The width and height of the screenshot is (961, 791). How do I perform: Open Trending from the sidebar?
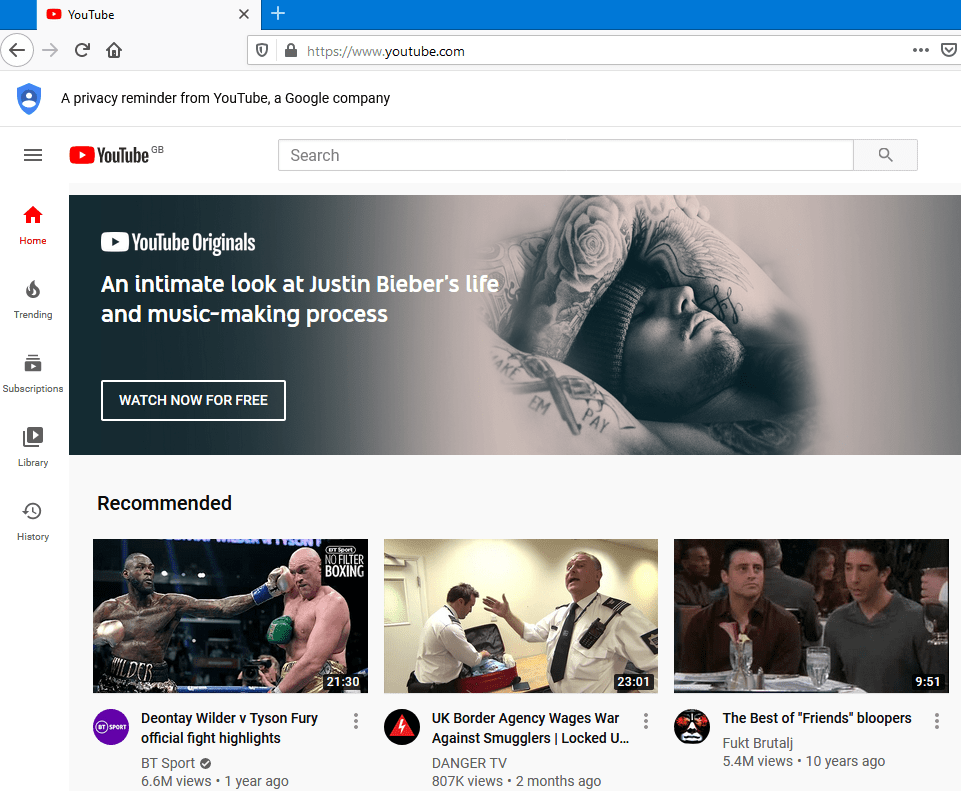click(33, 299)
